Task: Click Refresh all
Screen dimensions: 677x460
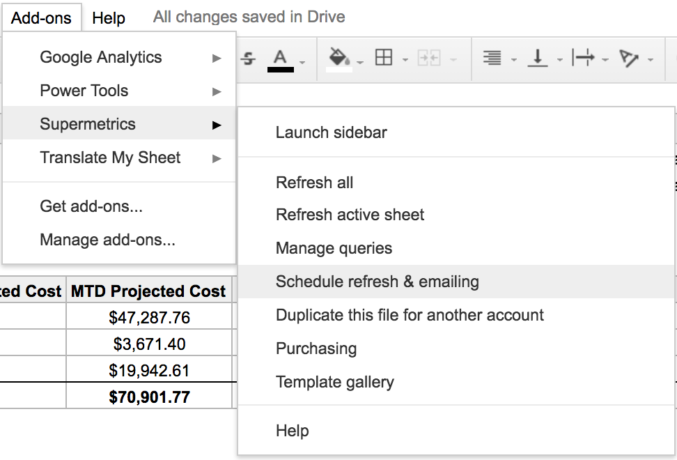Action: 314,183
